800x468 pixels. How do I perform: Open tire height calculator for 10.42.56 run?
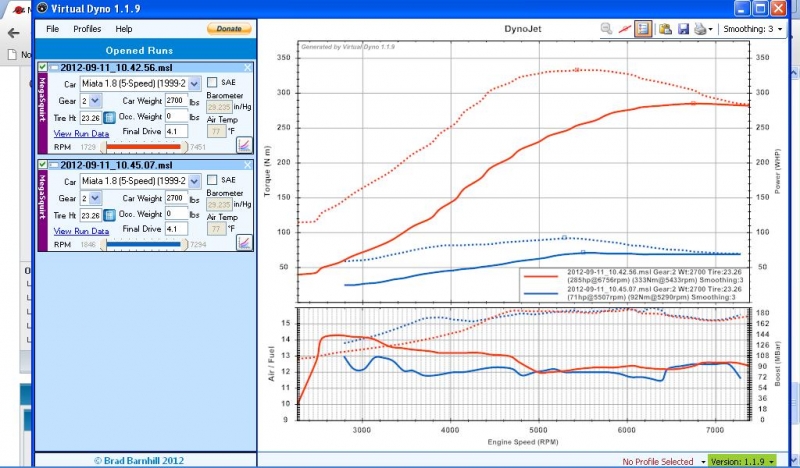[109, 117]
